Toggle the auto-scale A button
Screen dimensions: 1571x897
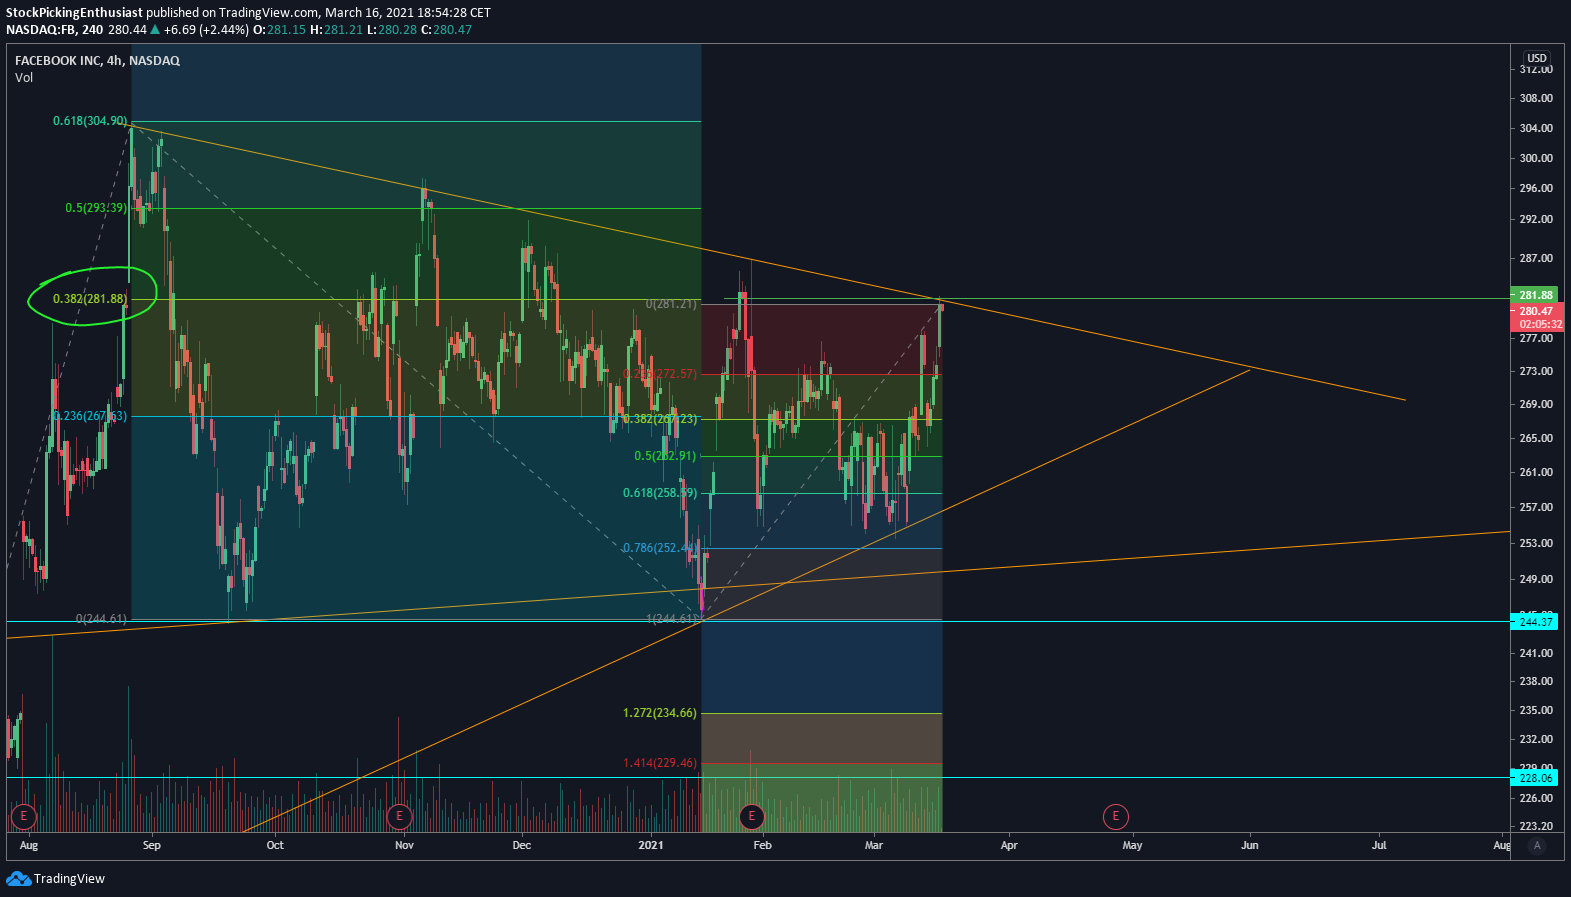tap(1537, 845)
